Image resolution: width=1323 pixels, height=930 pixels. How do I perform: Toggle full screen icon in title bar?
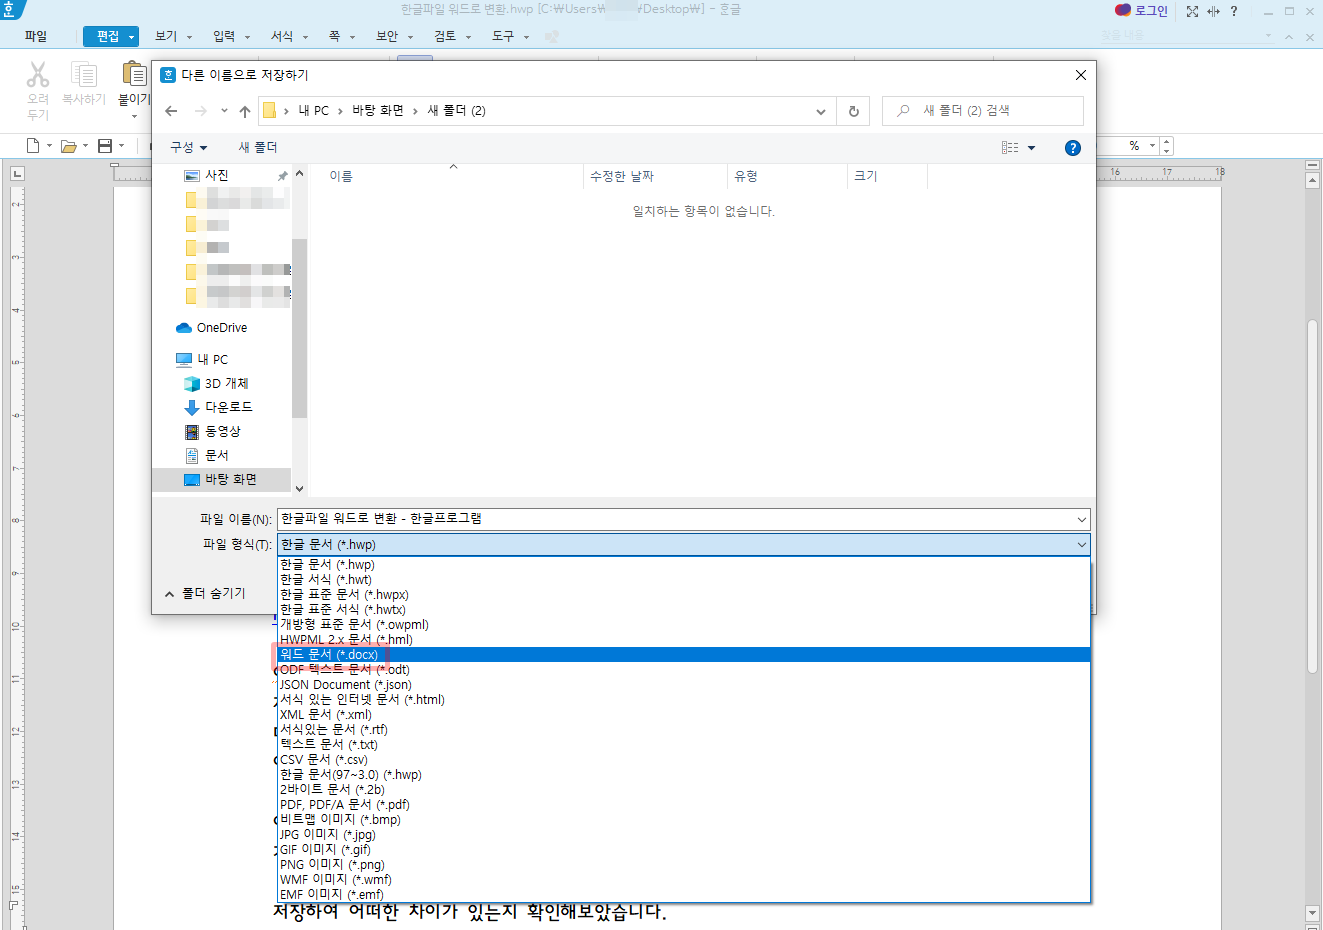click(x=1192, y=11)
